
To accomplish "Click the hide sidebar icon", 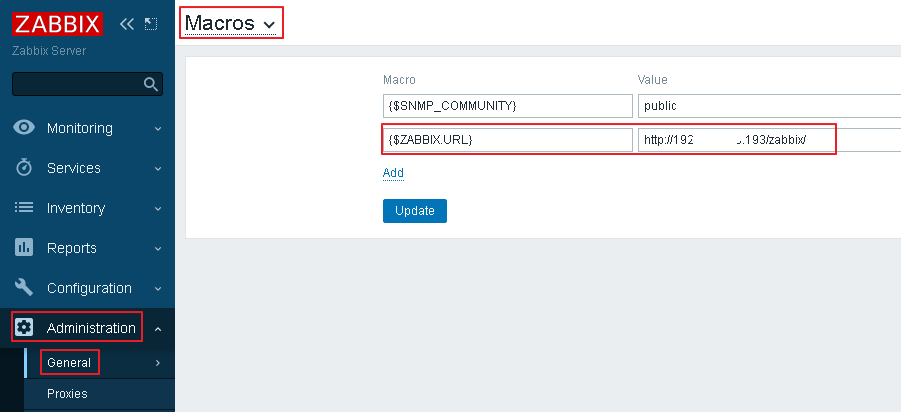I will pyautogui.click(x=151, y=24).
